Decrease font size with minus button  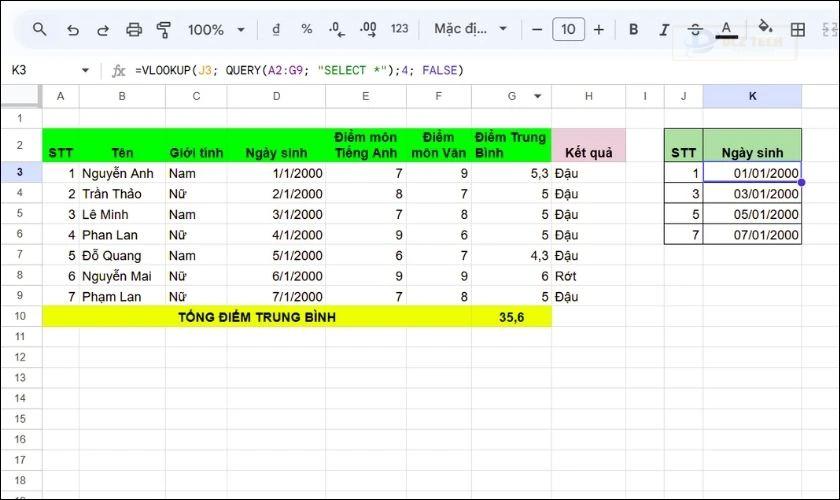(537, 29)
